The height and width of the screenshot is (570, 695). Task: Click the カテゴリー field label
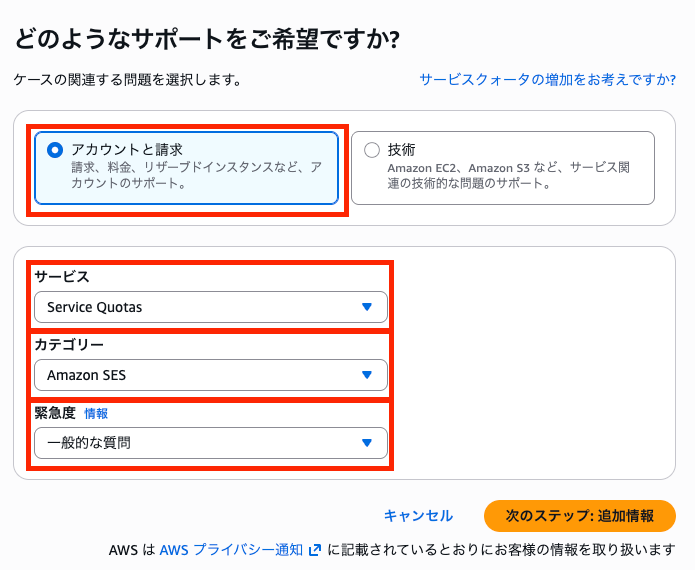(69, 345)
